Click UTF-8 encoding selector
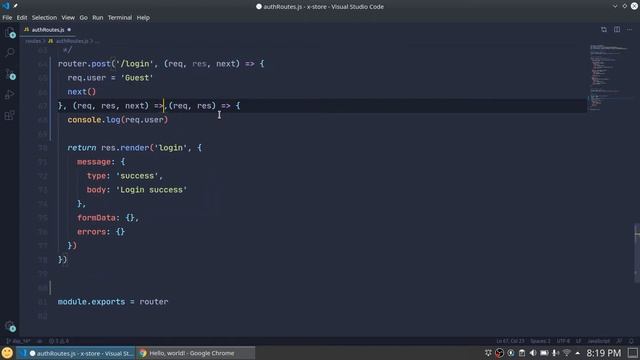Image resolution: width=640 pixels, height=360 pixels. [x=563, y=341]
